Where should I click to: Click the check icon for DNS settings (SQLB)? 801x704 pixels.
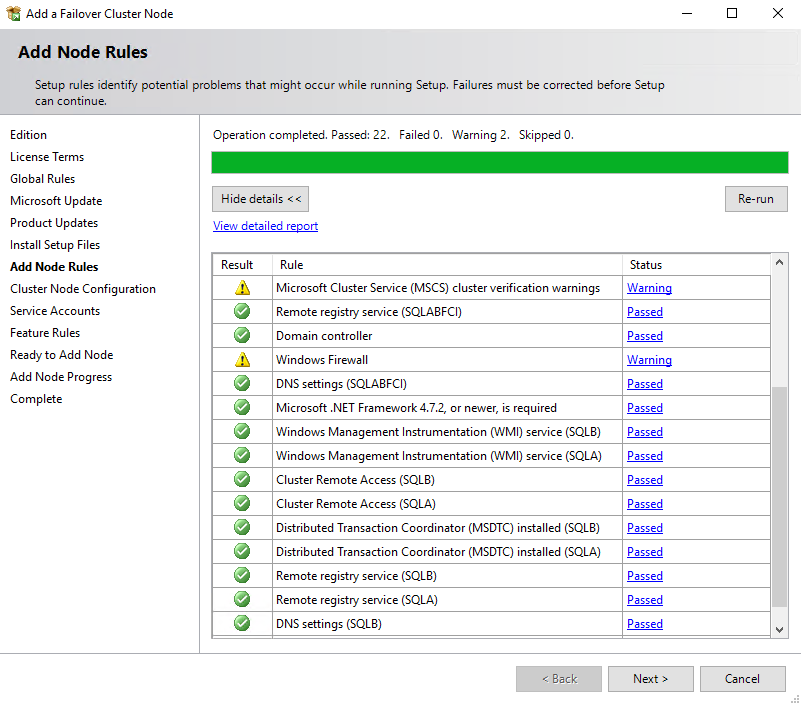tap(242, 623)
